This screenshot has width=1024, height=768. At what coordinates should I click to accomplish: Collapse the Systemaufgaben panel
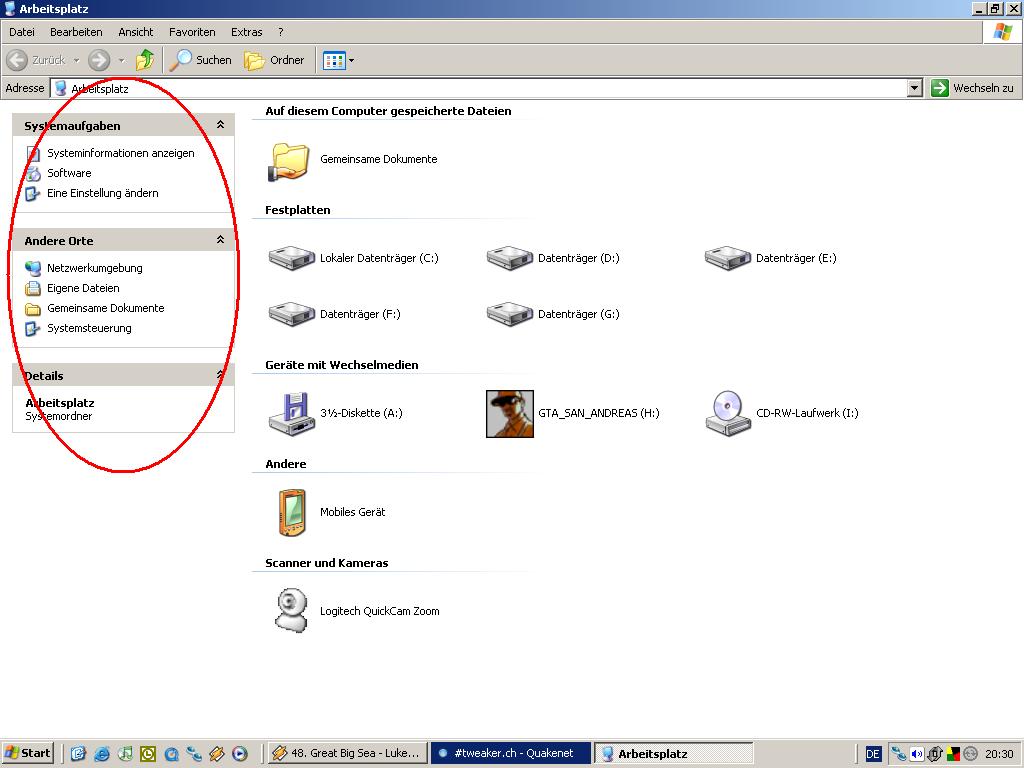point(220,125)
